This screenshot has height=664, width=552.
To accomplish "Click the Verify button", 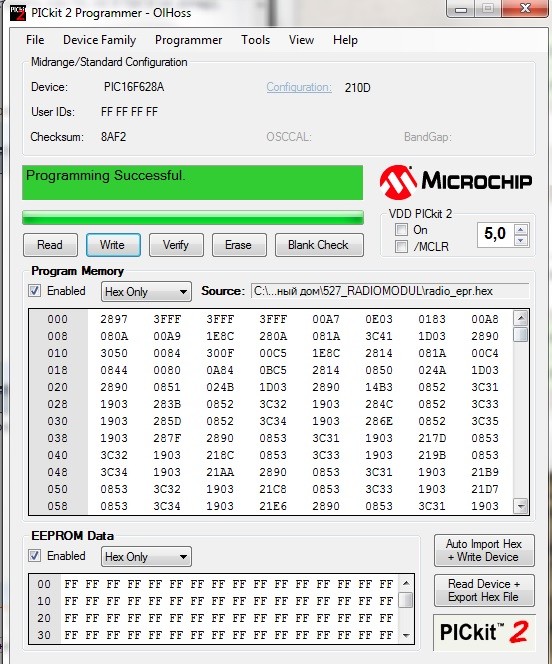I will tap(176, 245).
